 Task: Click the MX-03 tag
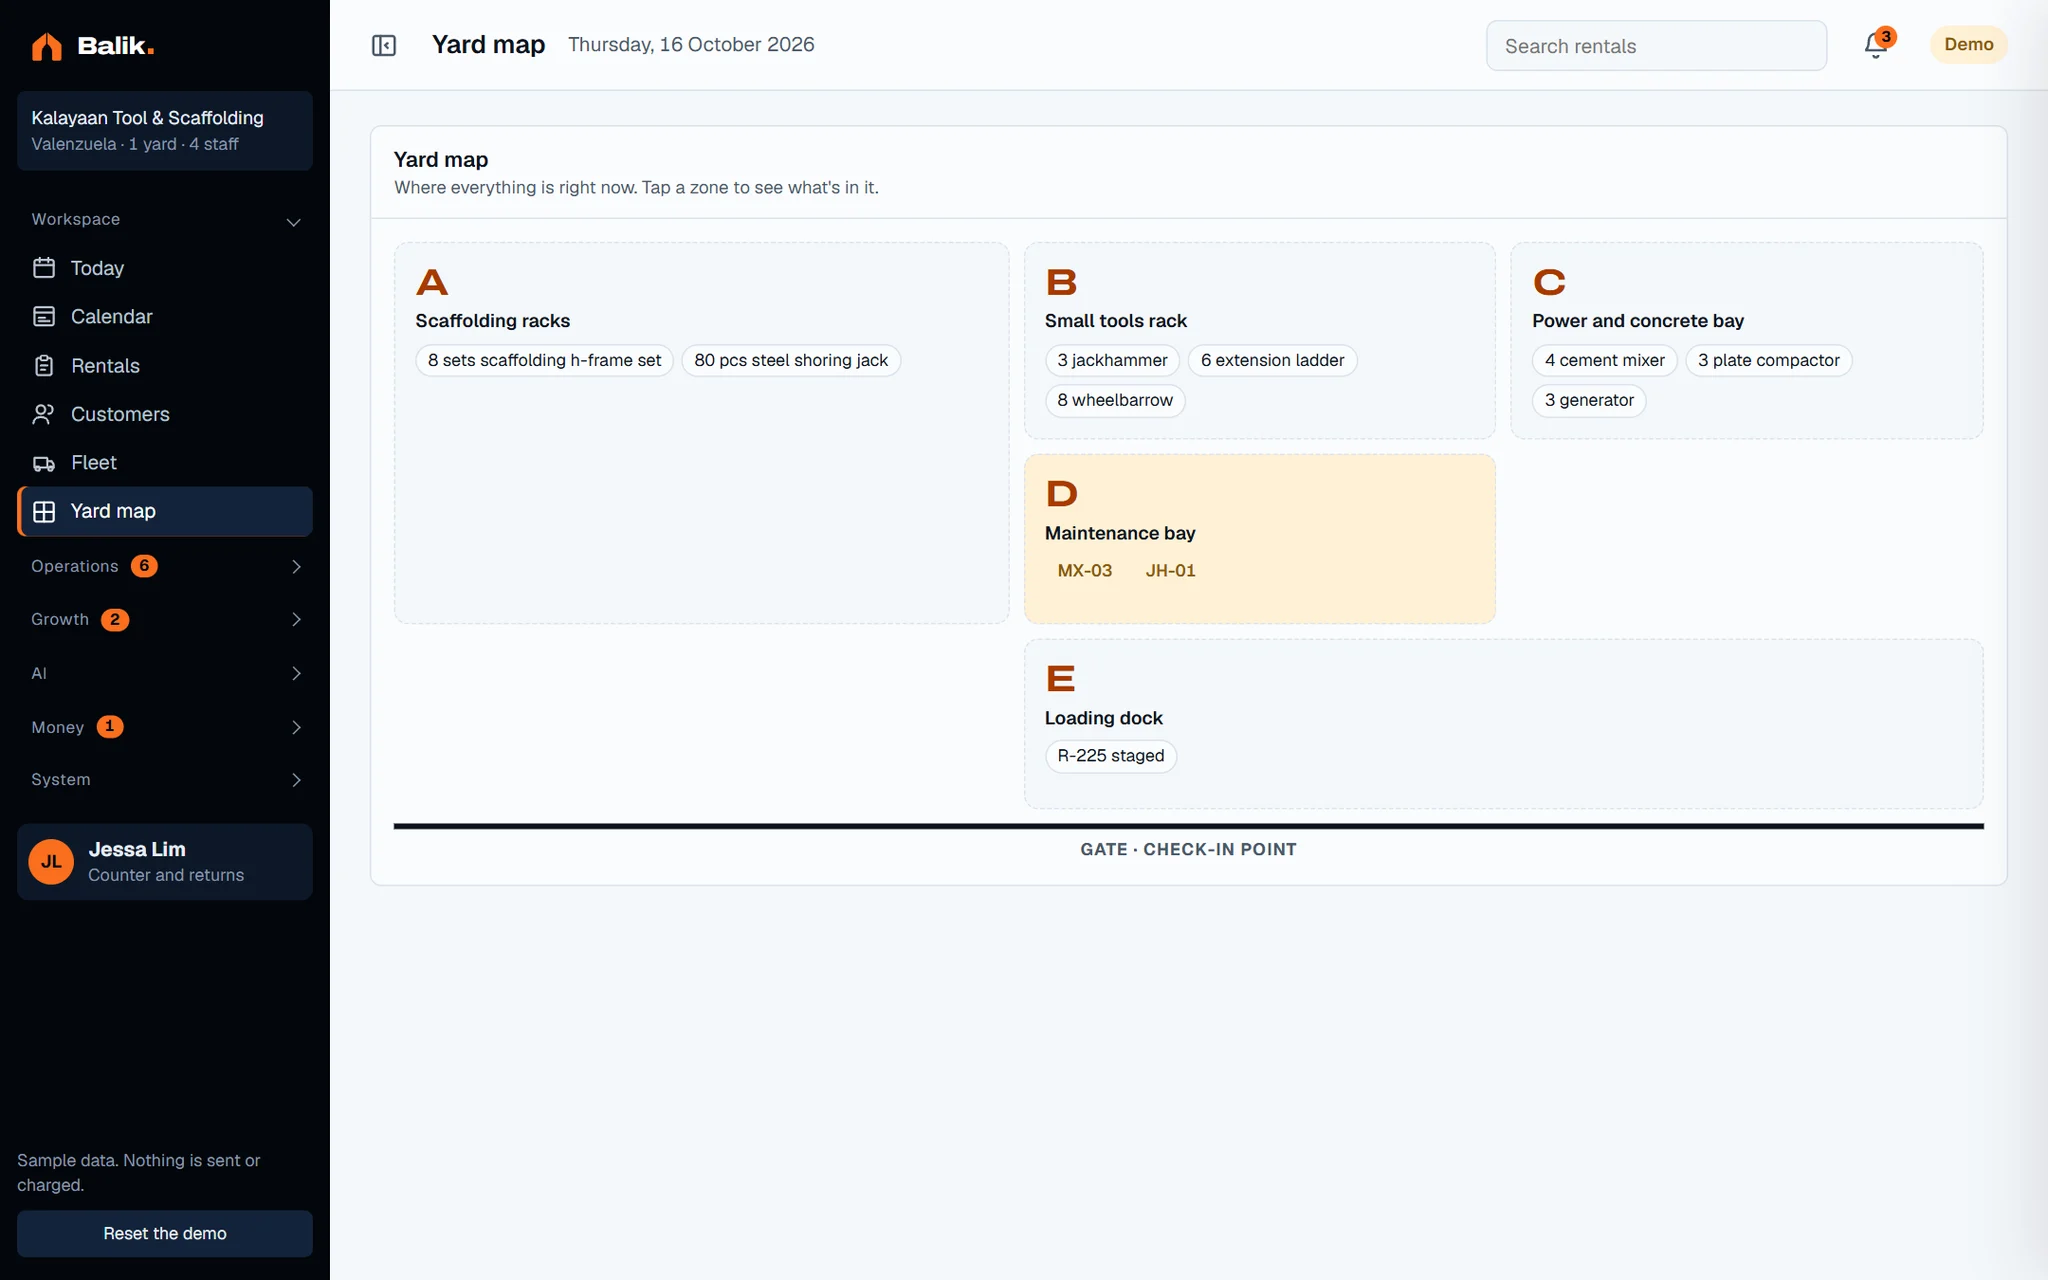[1085, 571]
